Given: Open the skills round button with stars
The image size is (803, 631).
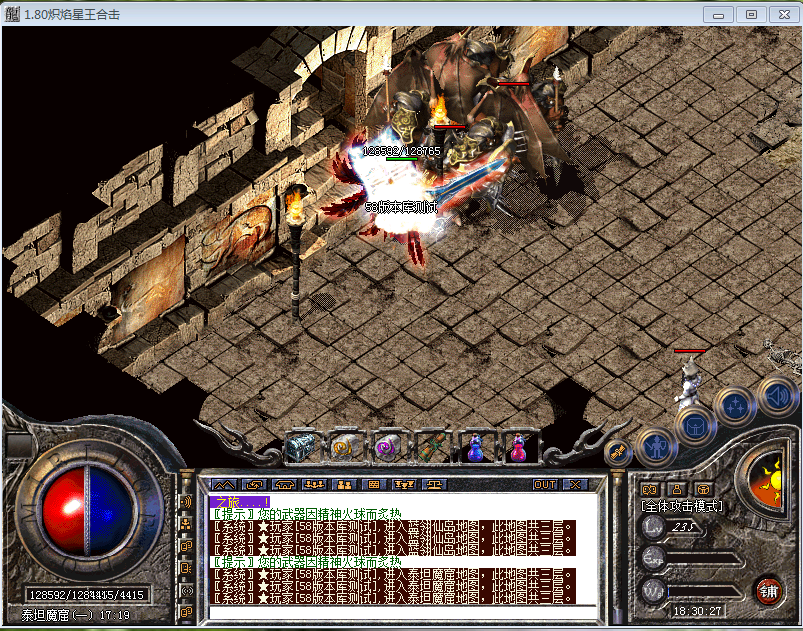Looking at the screenshot, I should point(735,407).
